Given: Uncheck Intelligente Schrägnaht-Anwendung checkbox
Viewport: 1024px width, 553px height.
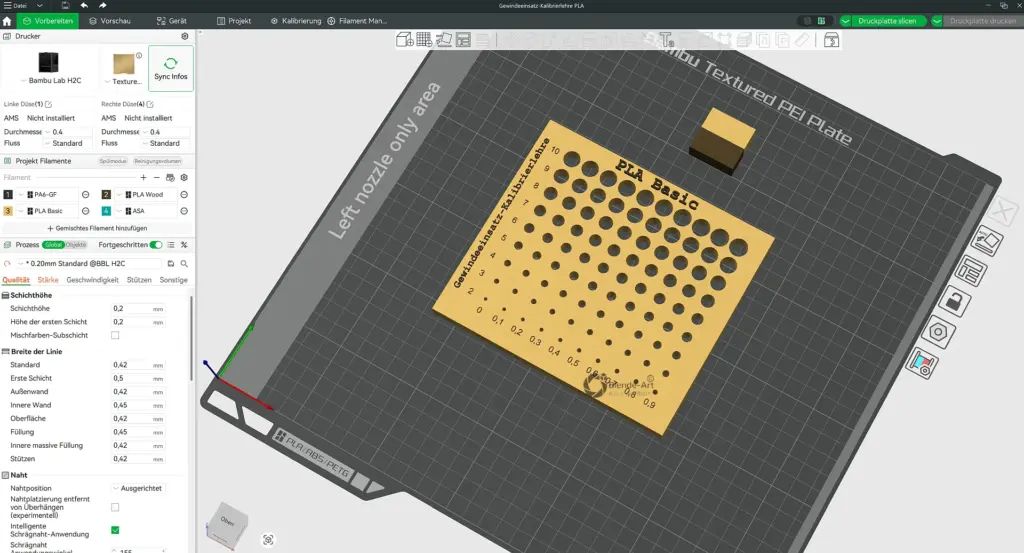Looking at the screenshot, I should click(x=115, y=530).
